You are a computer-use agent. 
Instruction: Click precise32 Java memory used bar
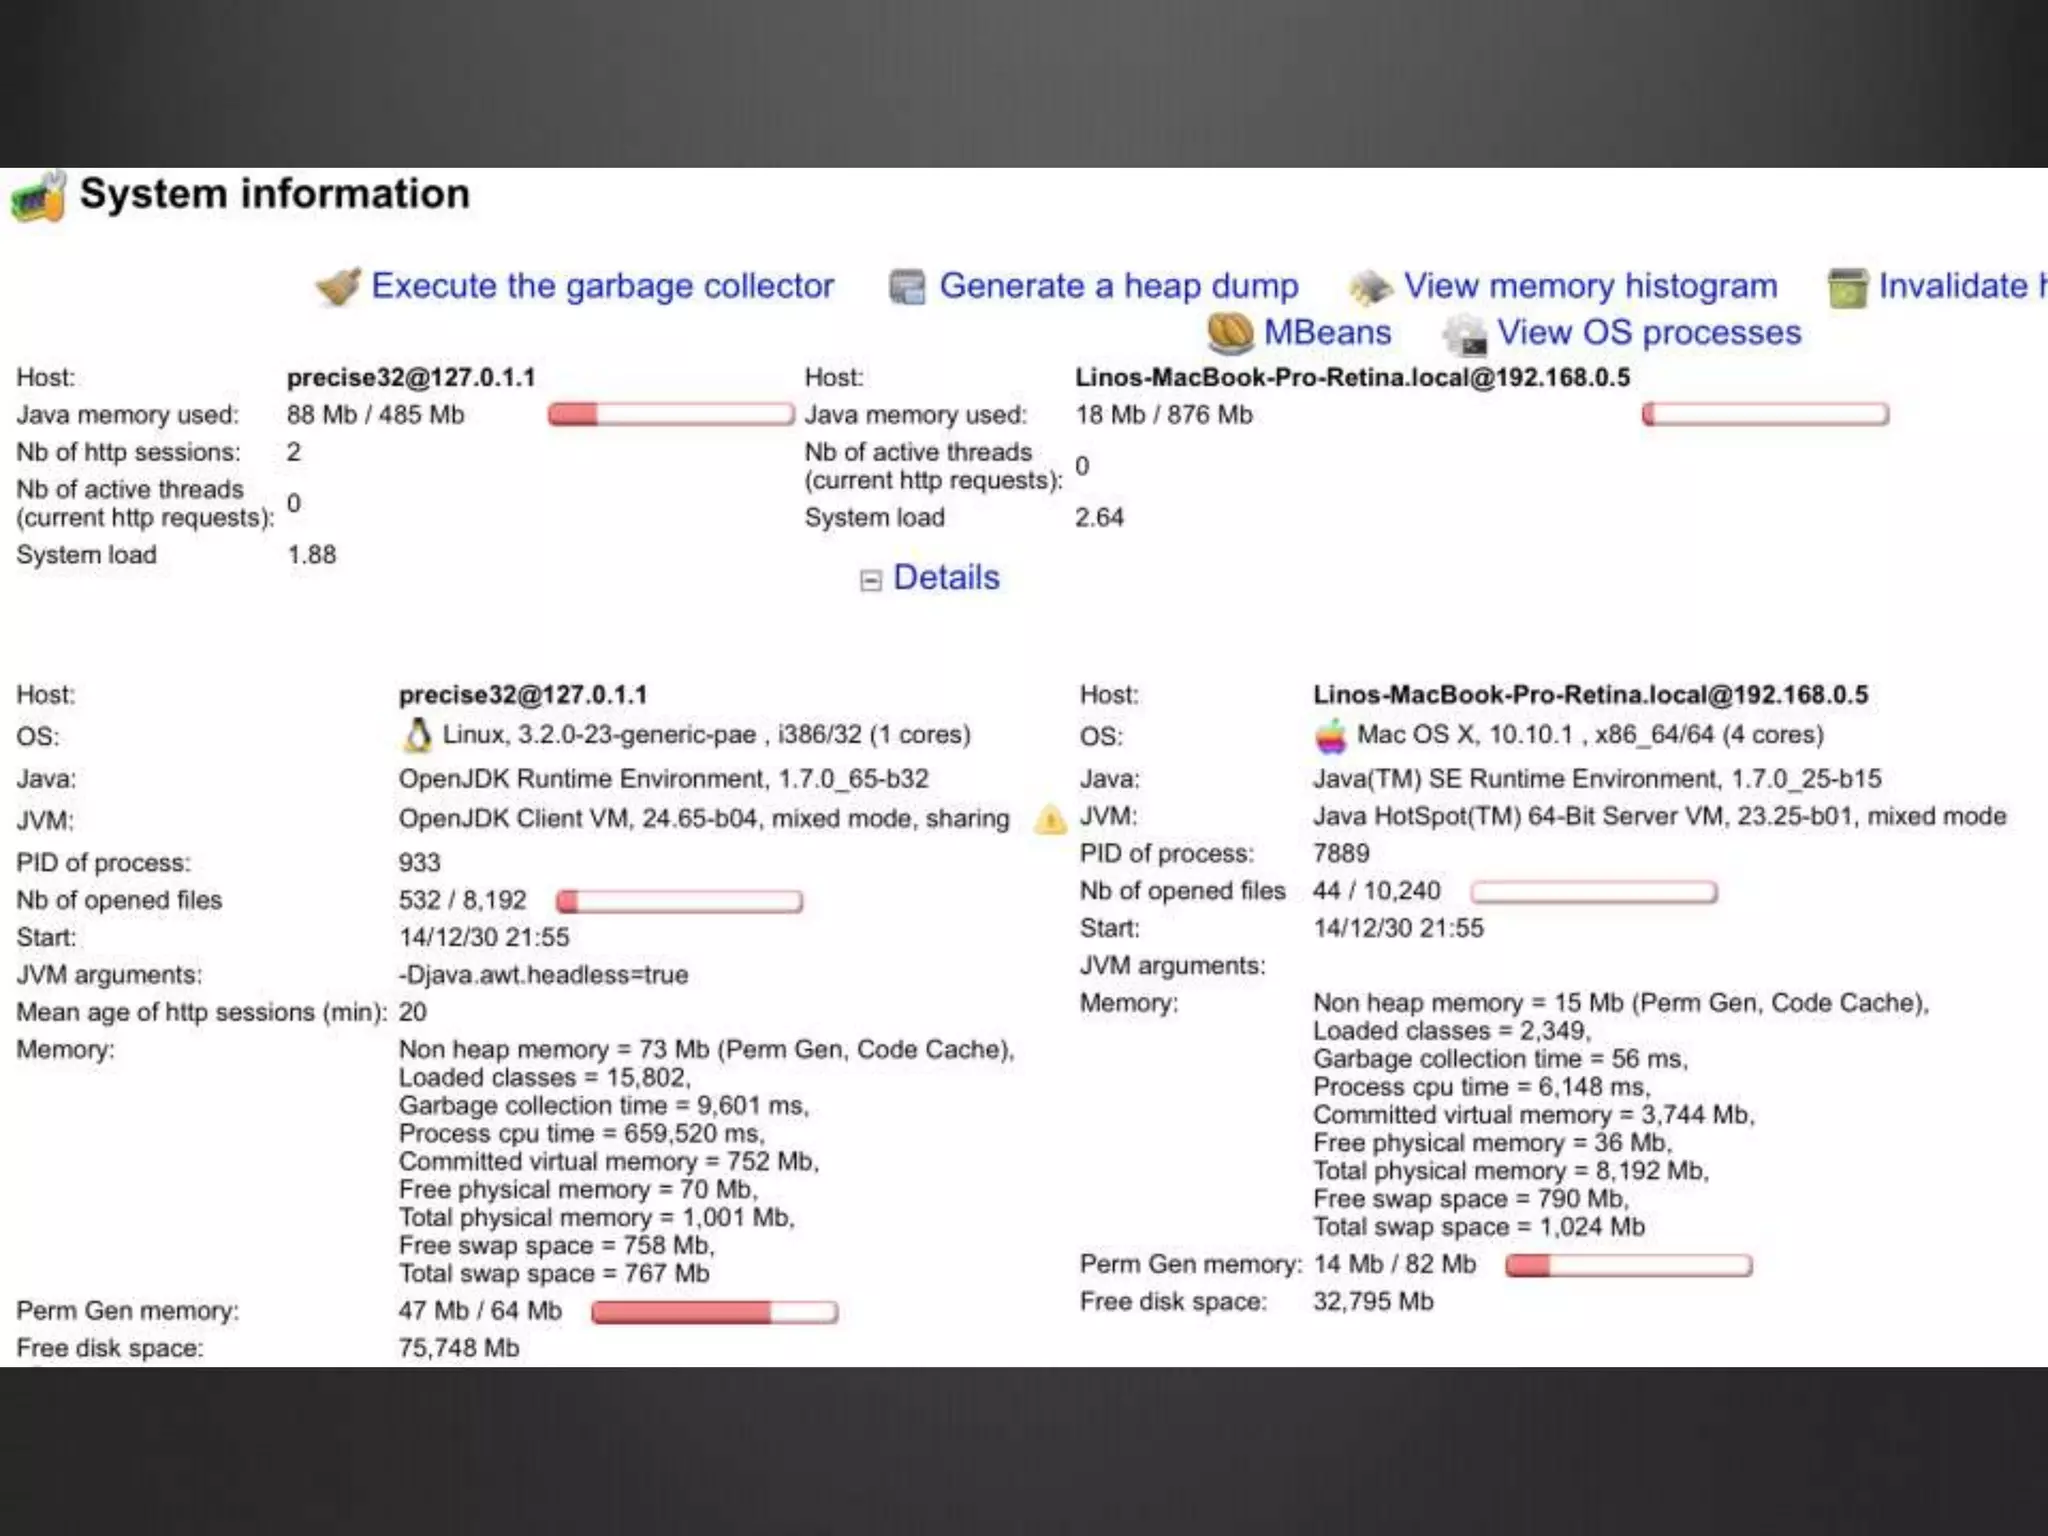[x=670, y=414]
